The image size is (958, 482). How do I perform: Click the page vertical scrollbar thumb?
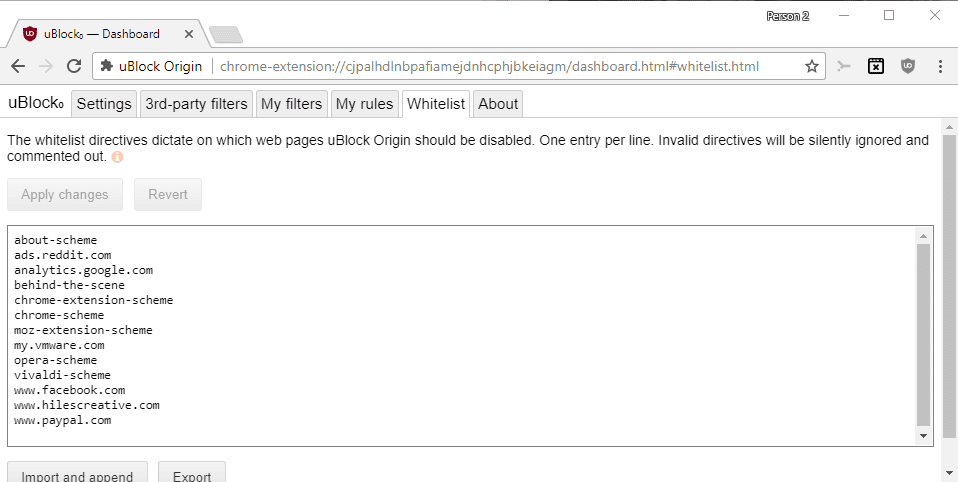coord(949,287)
